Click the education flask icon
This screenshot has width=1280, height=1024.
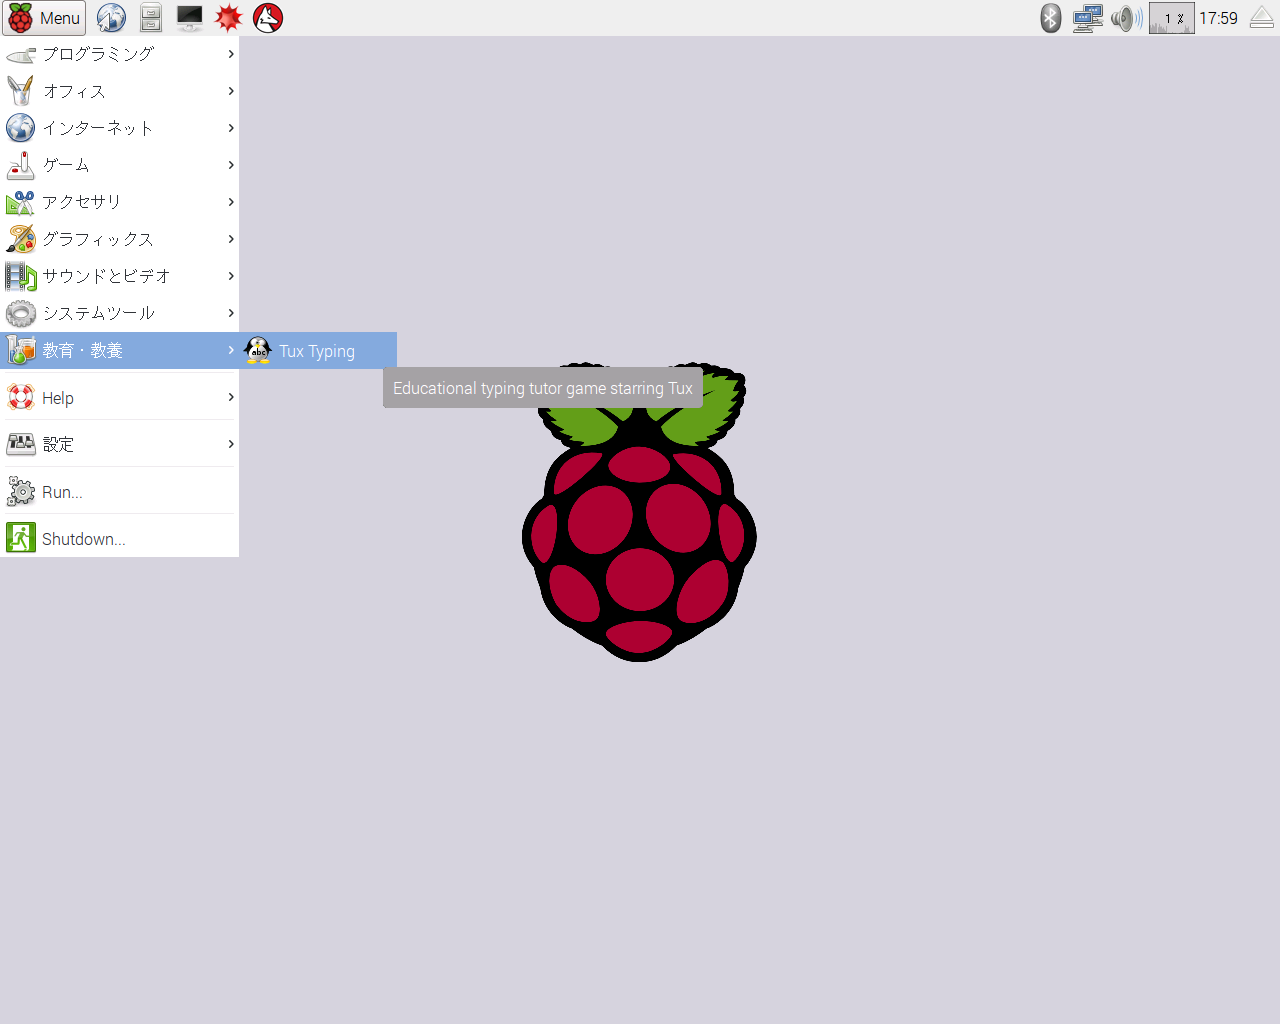[x=20, y=350]
